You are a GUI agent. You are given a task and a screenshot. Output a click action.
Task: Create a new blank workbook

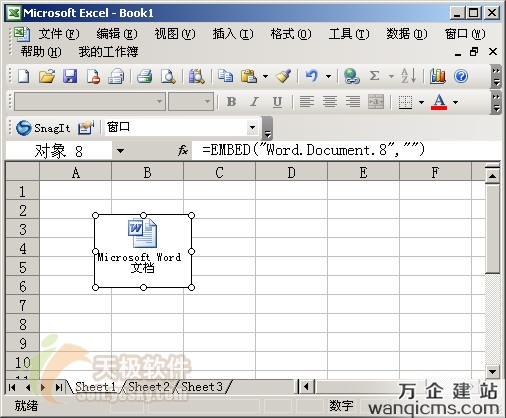(x=24, y=76)
